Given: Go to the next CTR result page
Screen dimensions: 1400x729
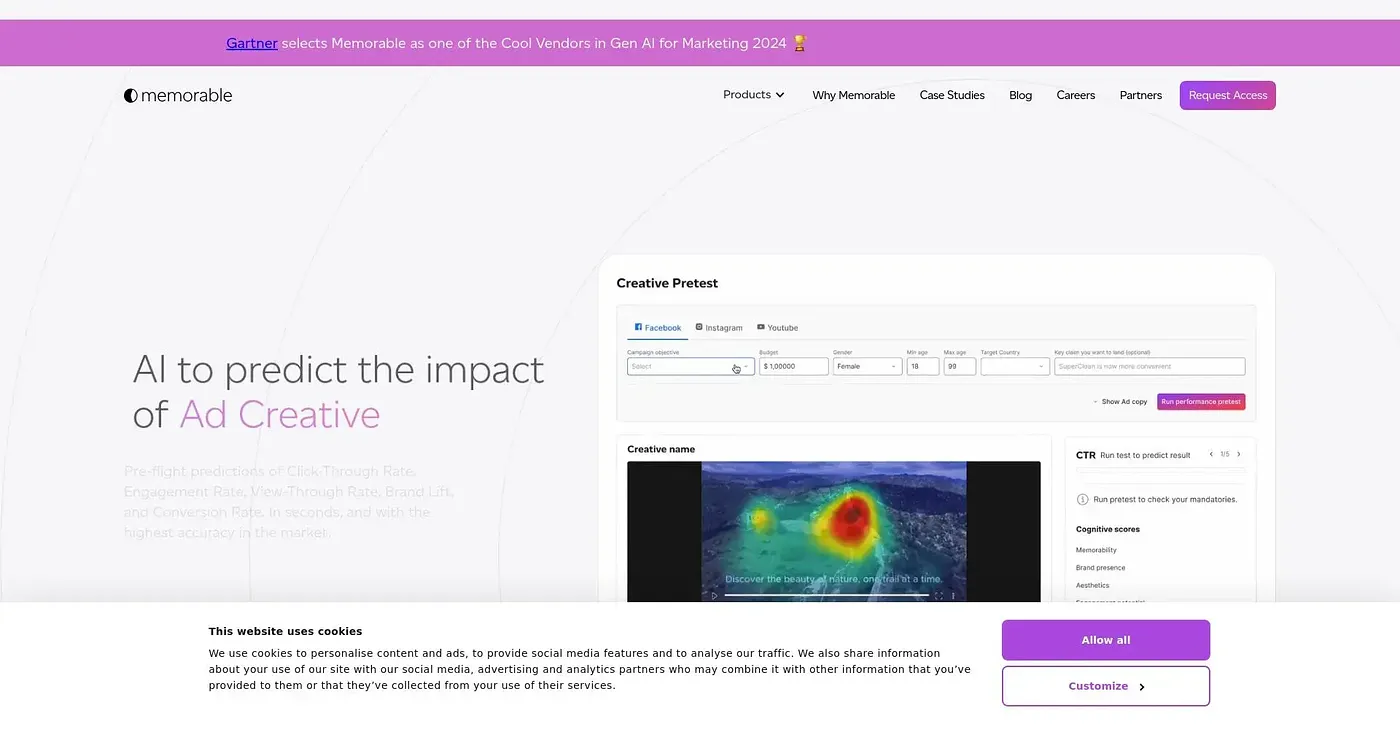Looking at the screenshot, I should pyautogui.click(x=1238, y=454).
